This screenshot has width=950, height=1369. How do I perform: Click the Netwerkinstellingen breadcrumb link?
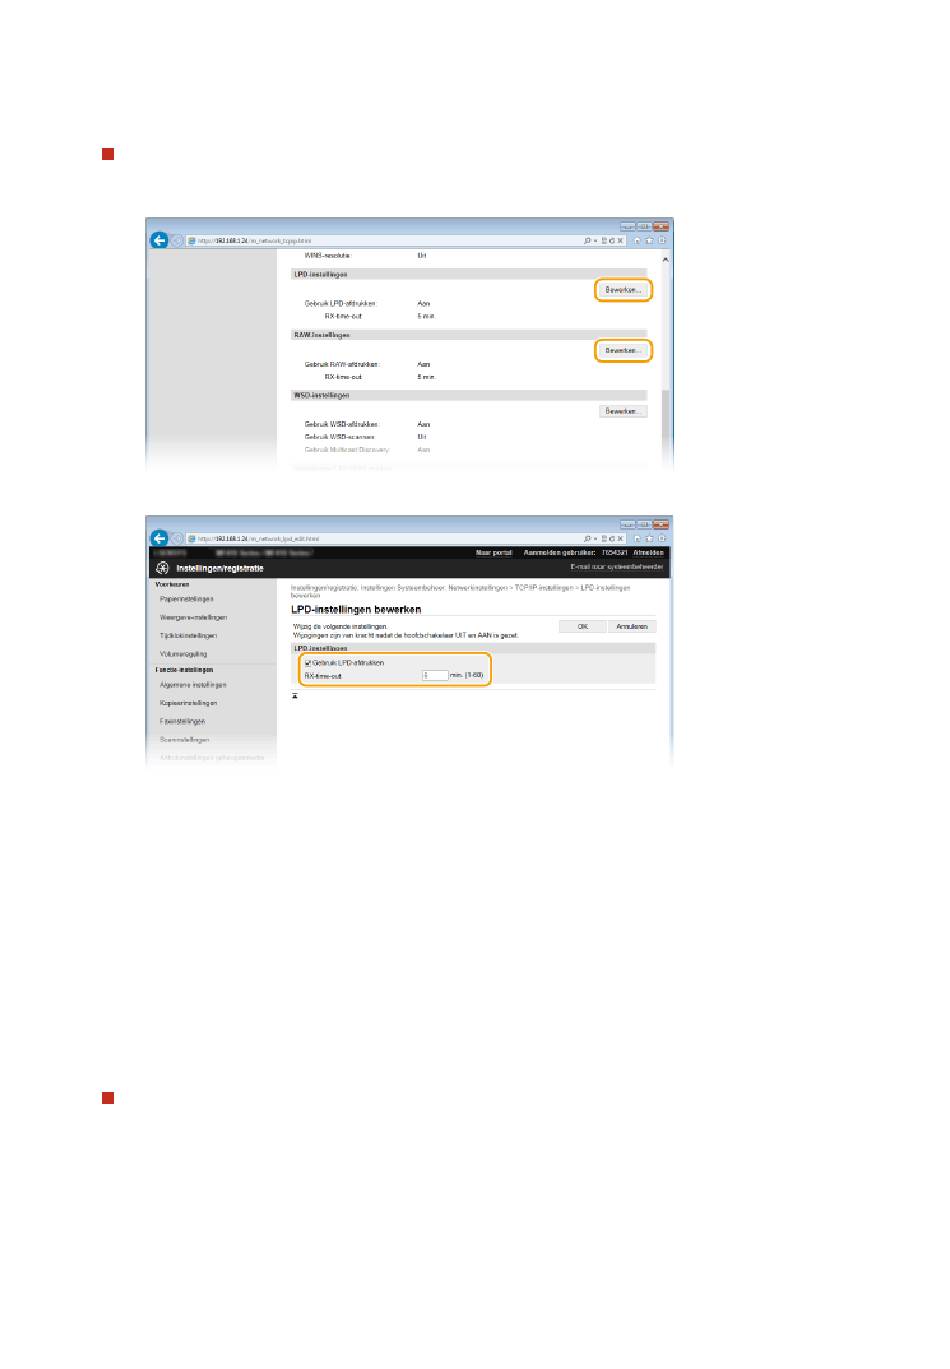point(478,588)
